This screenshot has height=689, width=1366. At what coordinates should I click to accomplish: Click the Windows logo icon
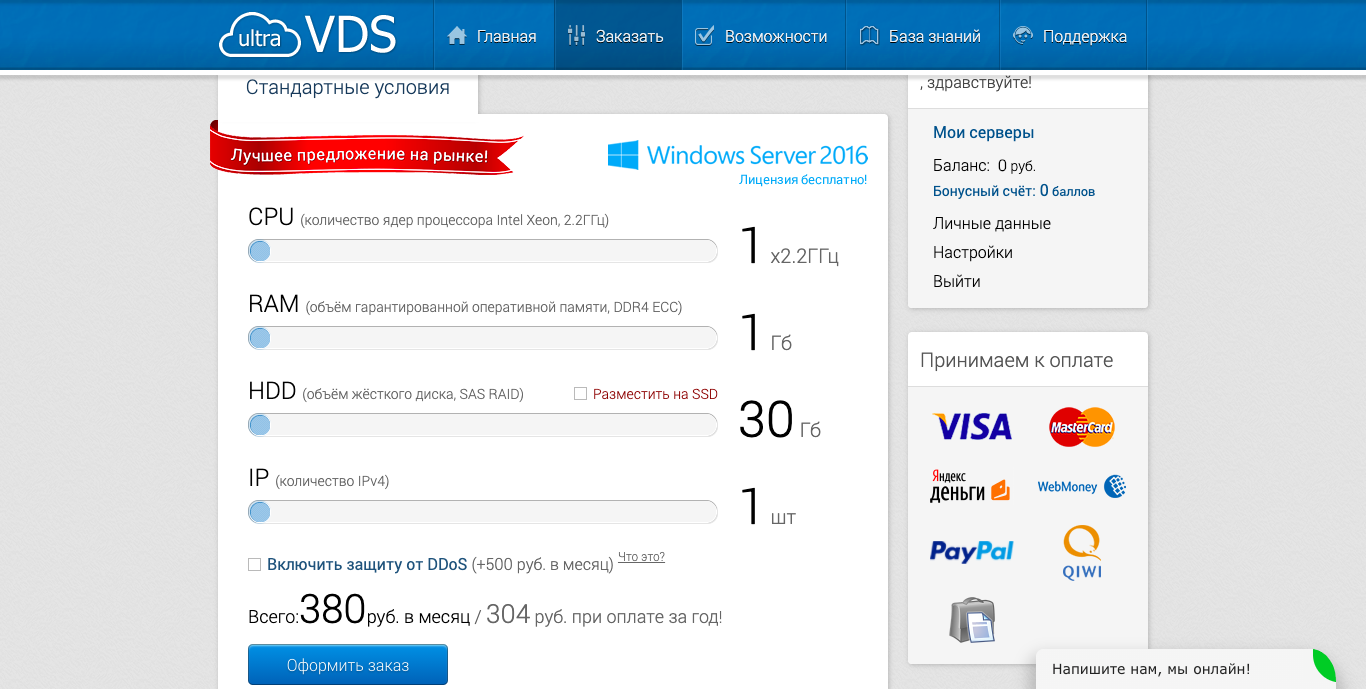click(623, 155)
